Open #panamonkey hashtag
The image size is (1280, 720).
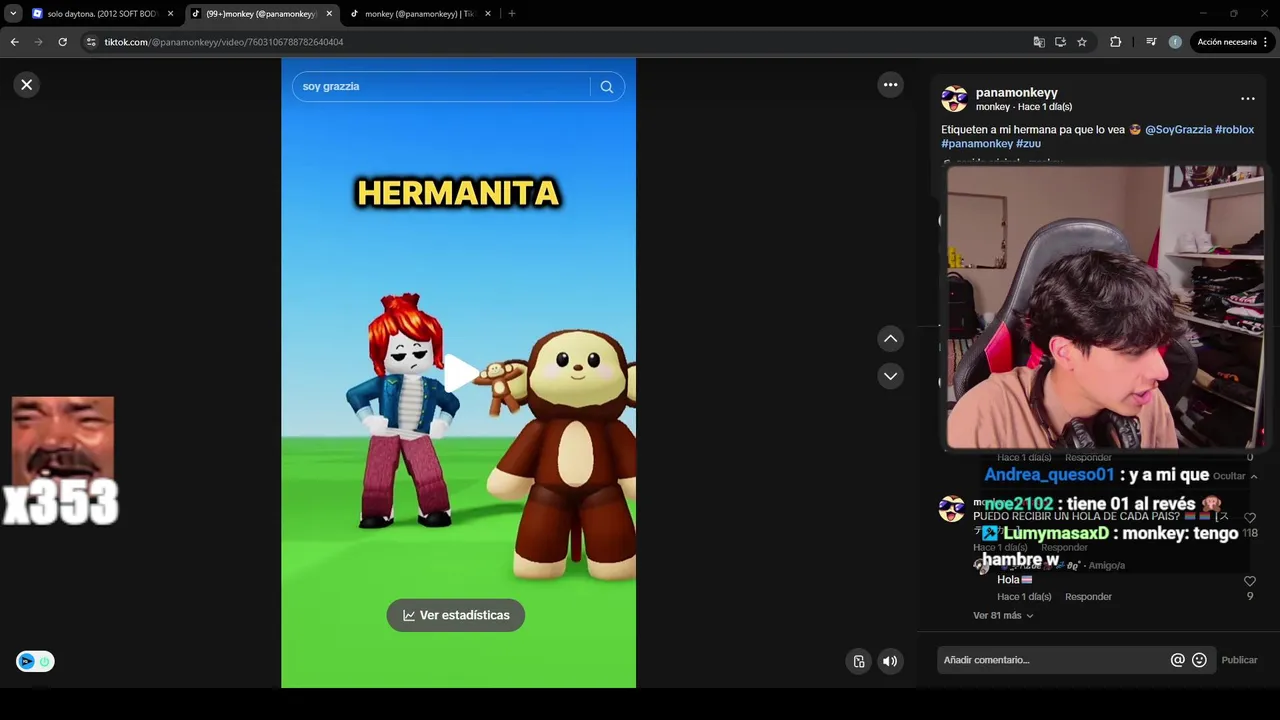tap(977, 144)
